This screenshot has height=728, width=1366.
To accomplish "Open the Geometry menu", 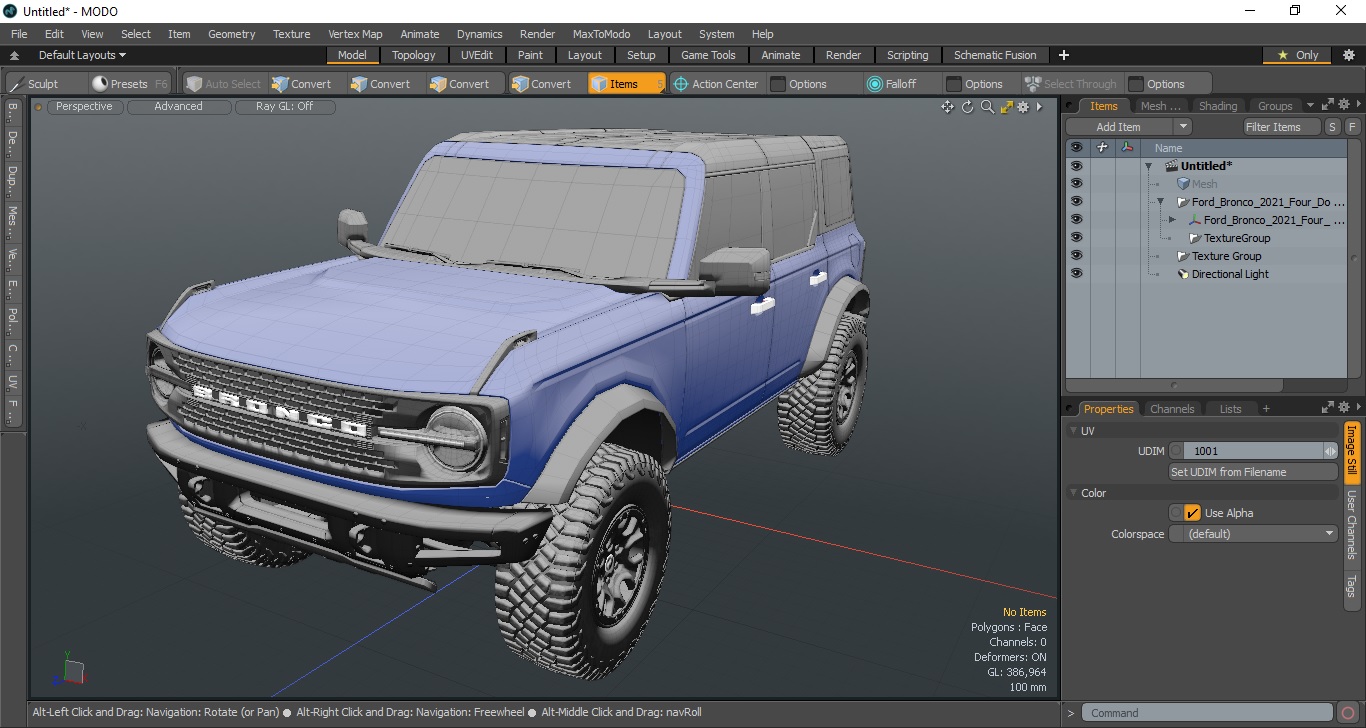I will (231, 34).
